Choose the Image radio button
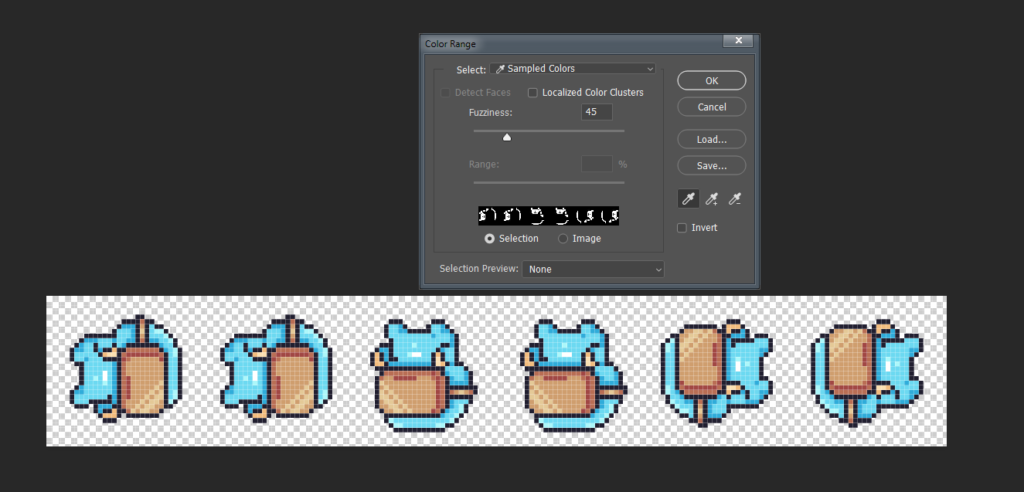The image size is (1024, 492). [563, 239]
